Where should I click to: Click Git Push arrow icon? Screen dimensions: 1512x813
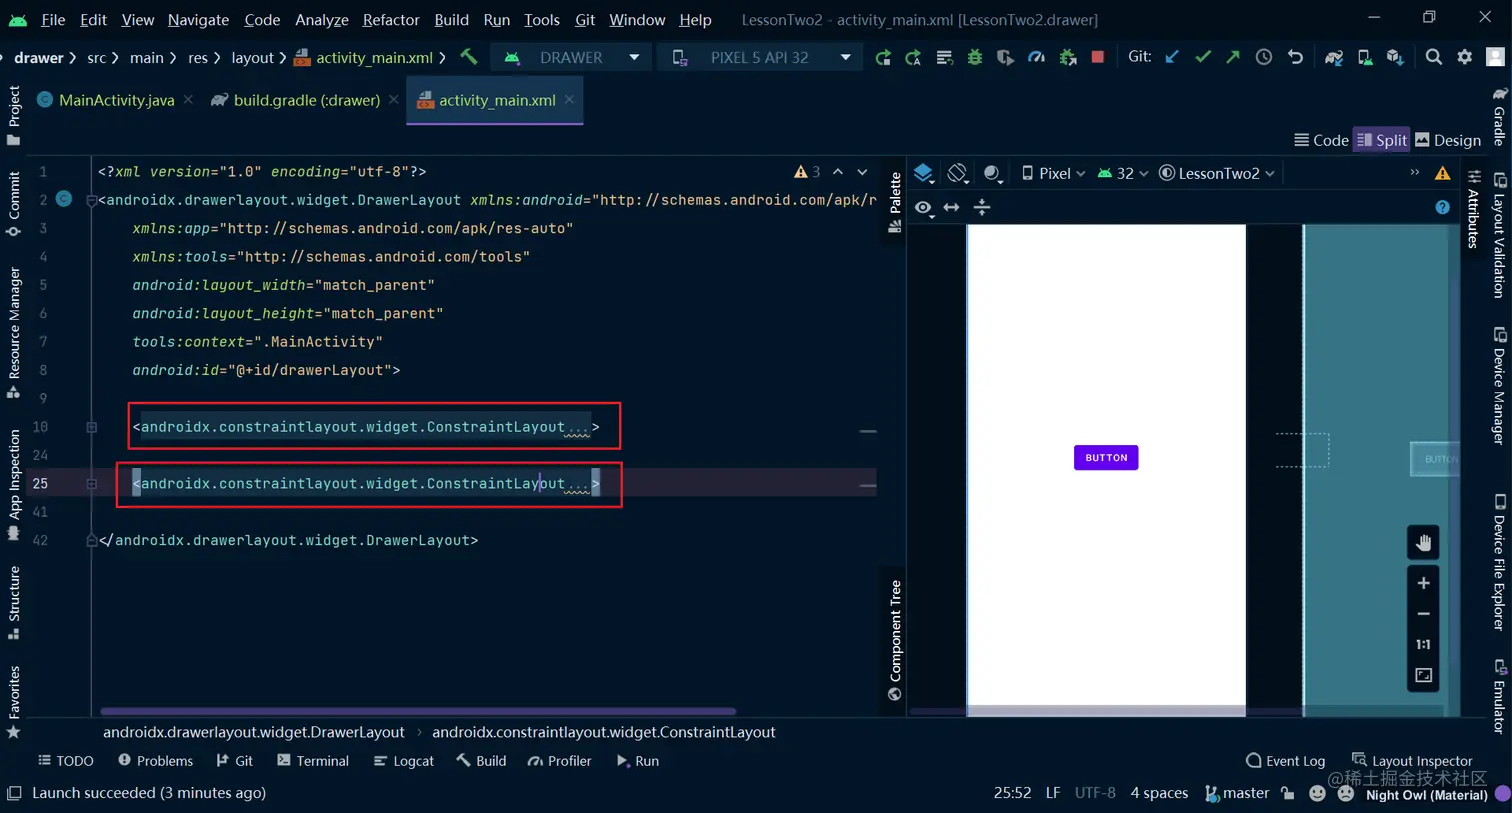(x=1233, y=57)
